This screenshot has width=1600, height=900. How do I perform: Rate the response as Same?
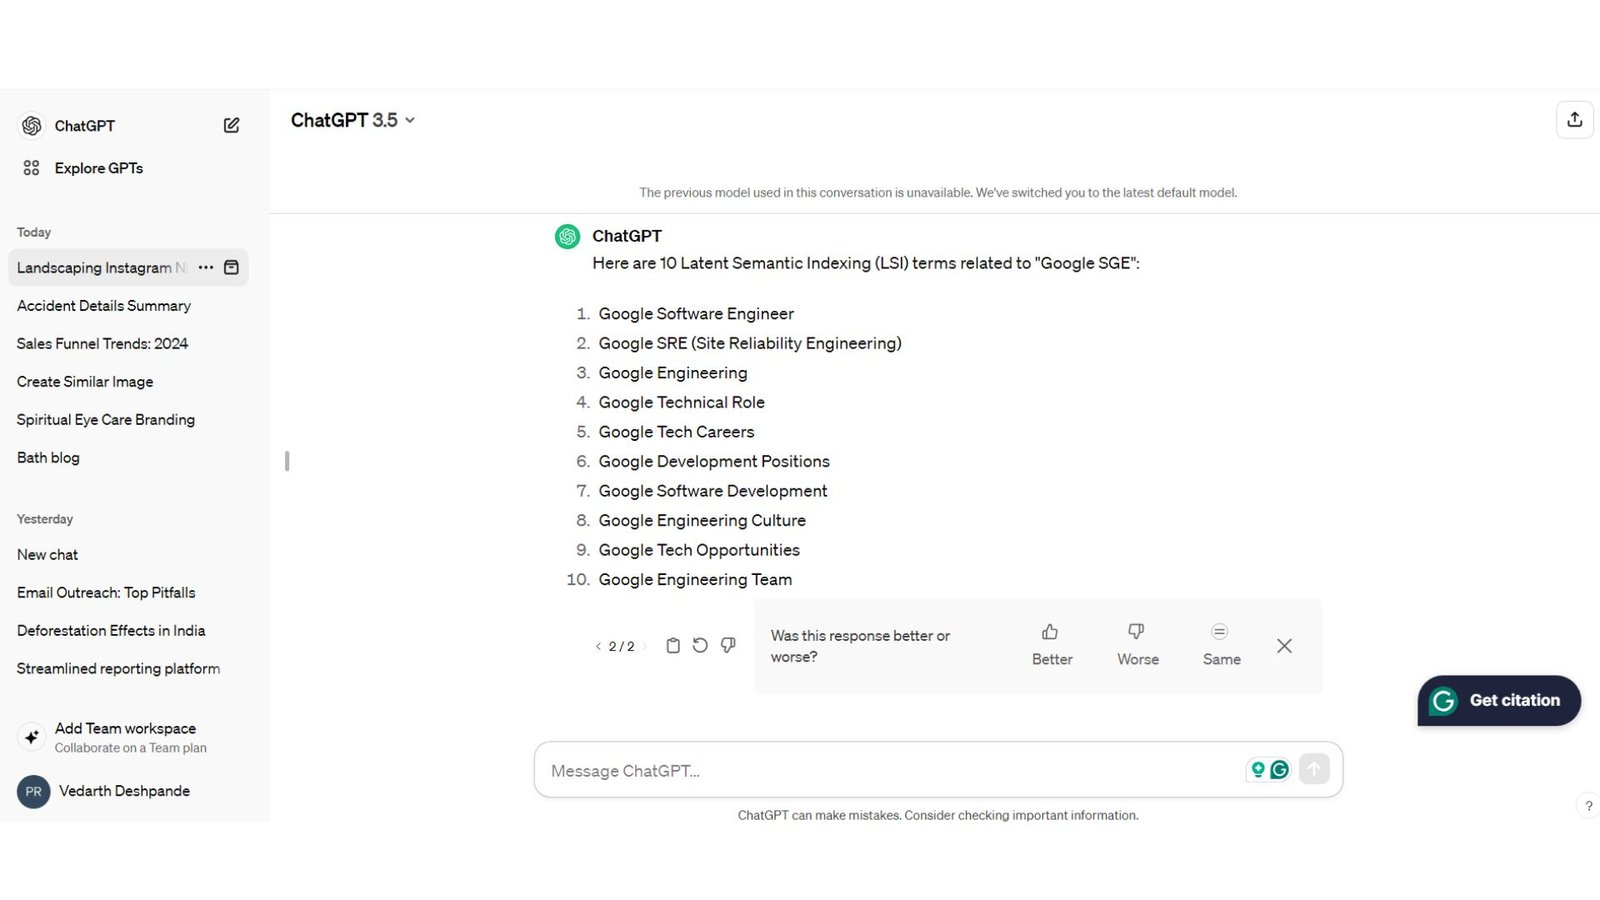[1221, 645]
